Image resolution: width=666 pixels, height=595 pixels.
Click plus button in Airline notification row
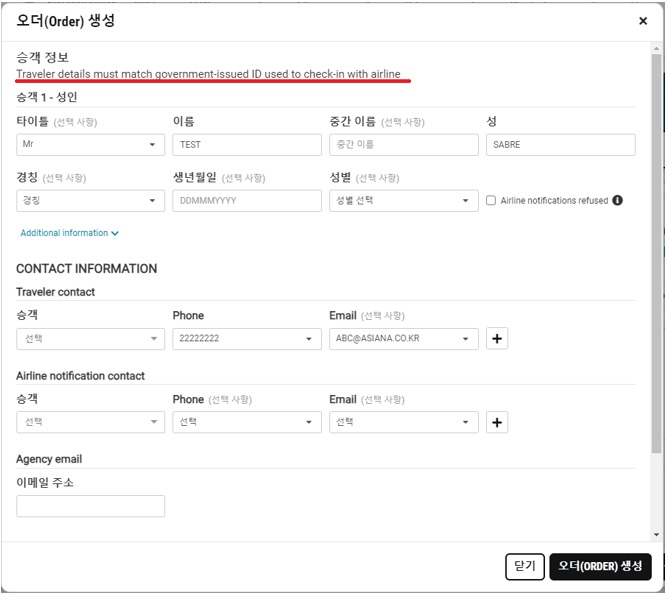[497, 422]
